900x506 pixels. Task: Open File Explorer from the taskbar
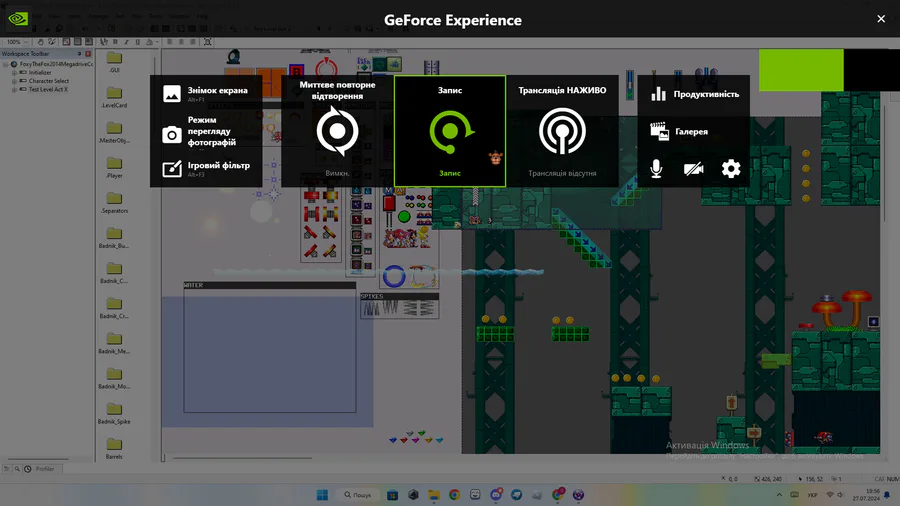point(434,495)
